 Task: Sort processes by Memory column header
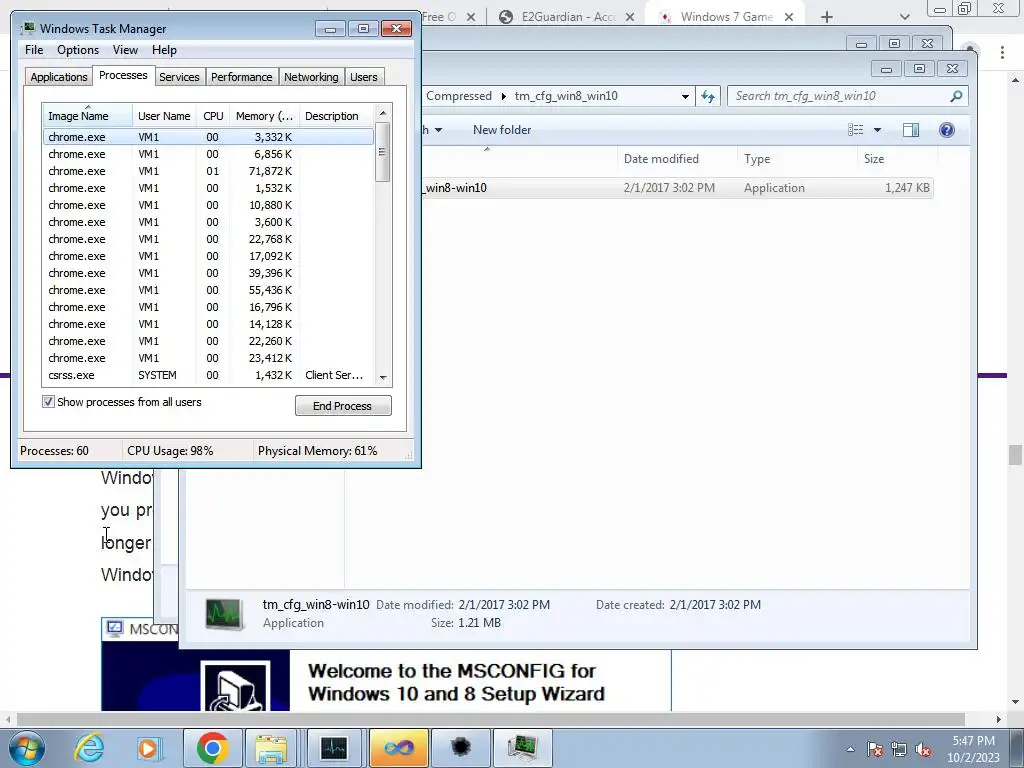[264, 116]
